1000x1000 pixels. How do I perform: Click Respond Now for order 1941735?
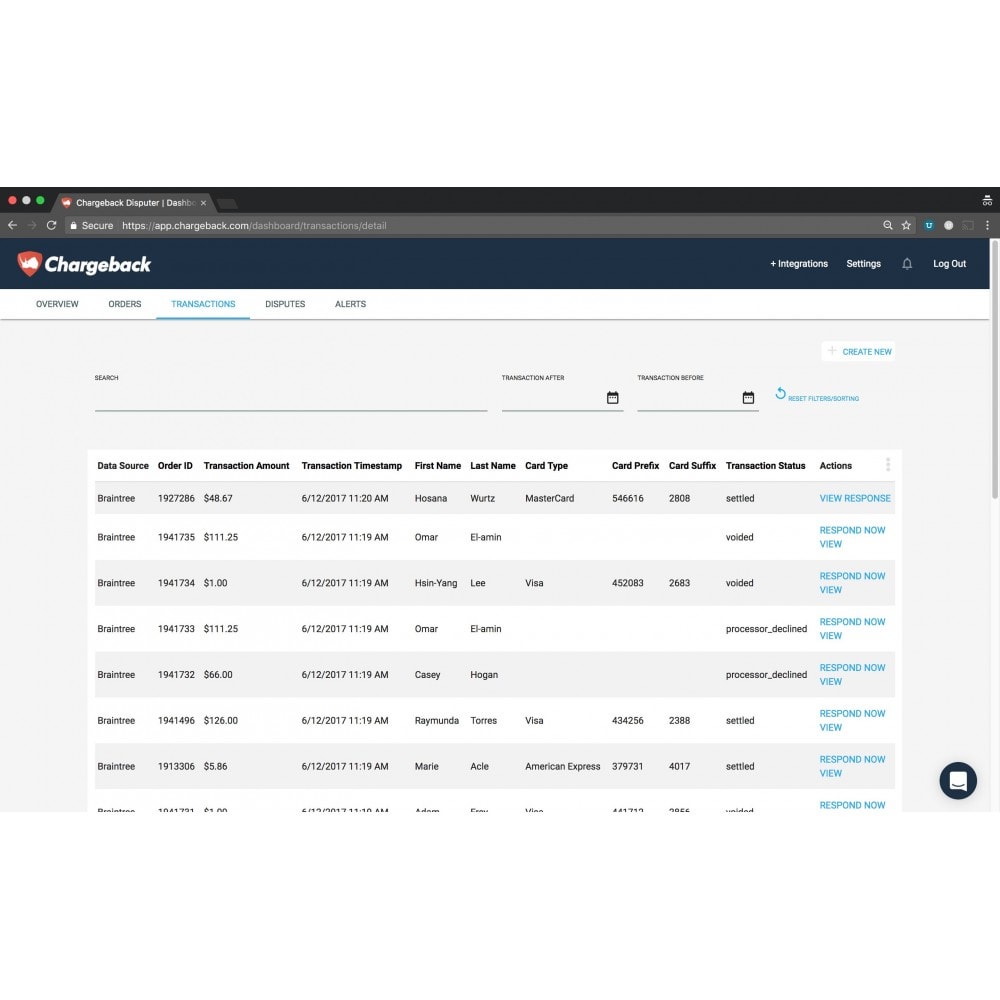tap(851, 530)
